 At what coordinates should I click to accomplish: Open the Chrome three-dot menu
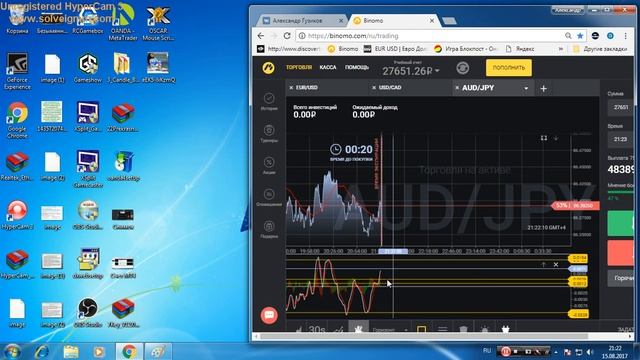click(625, 36)
